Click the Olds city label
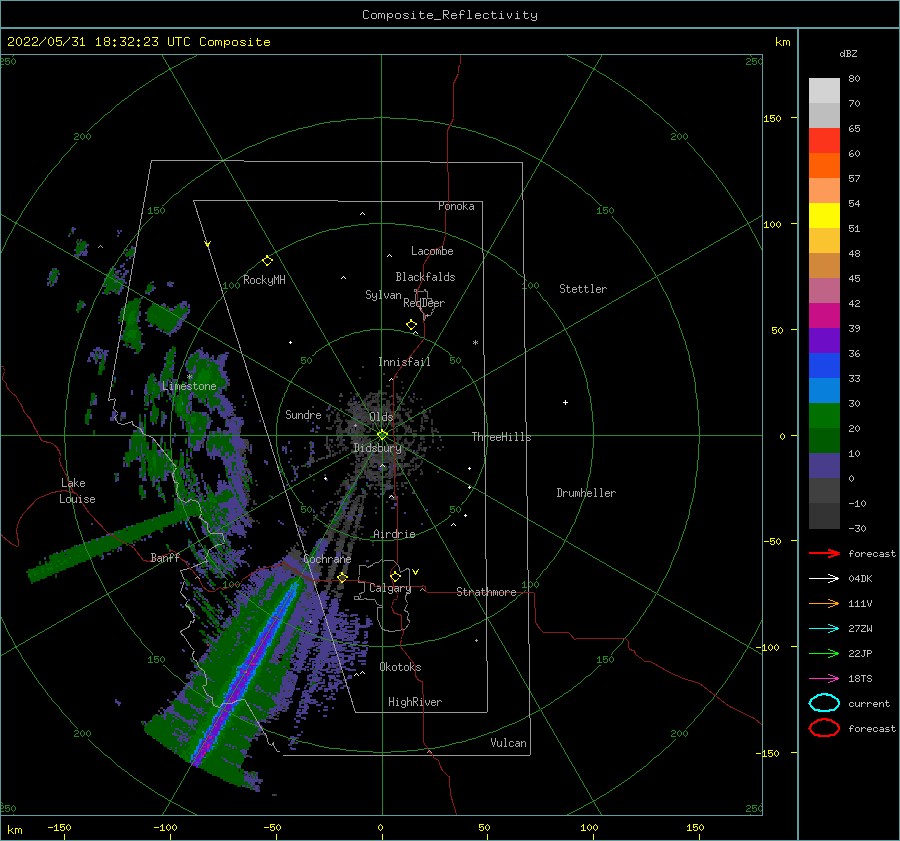Image resolution: width=900 pixels, height=841 pixels. tap(381, 417)
